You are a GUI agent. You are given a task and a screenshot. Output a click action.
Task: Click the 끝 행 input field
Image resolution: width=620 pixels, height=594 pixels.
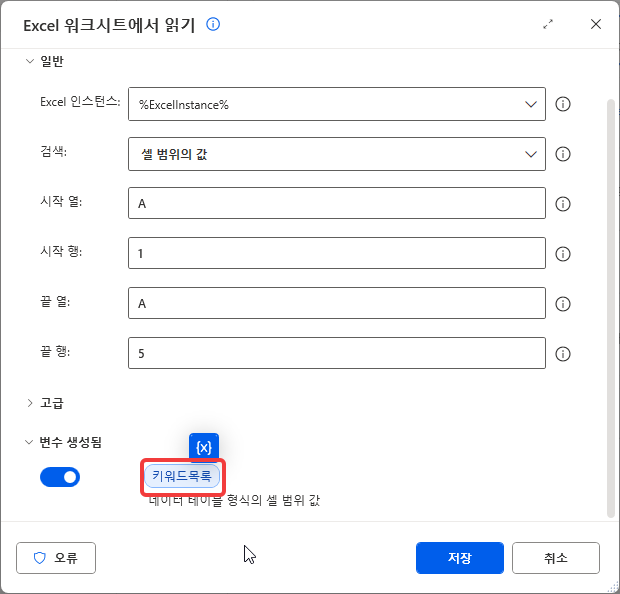pos(337,353)
